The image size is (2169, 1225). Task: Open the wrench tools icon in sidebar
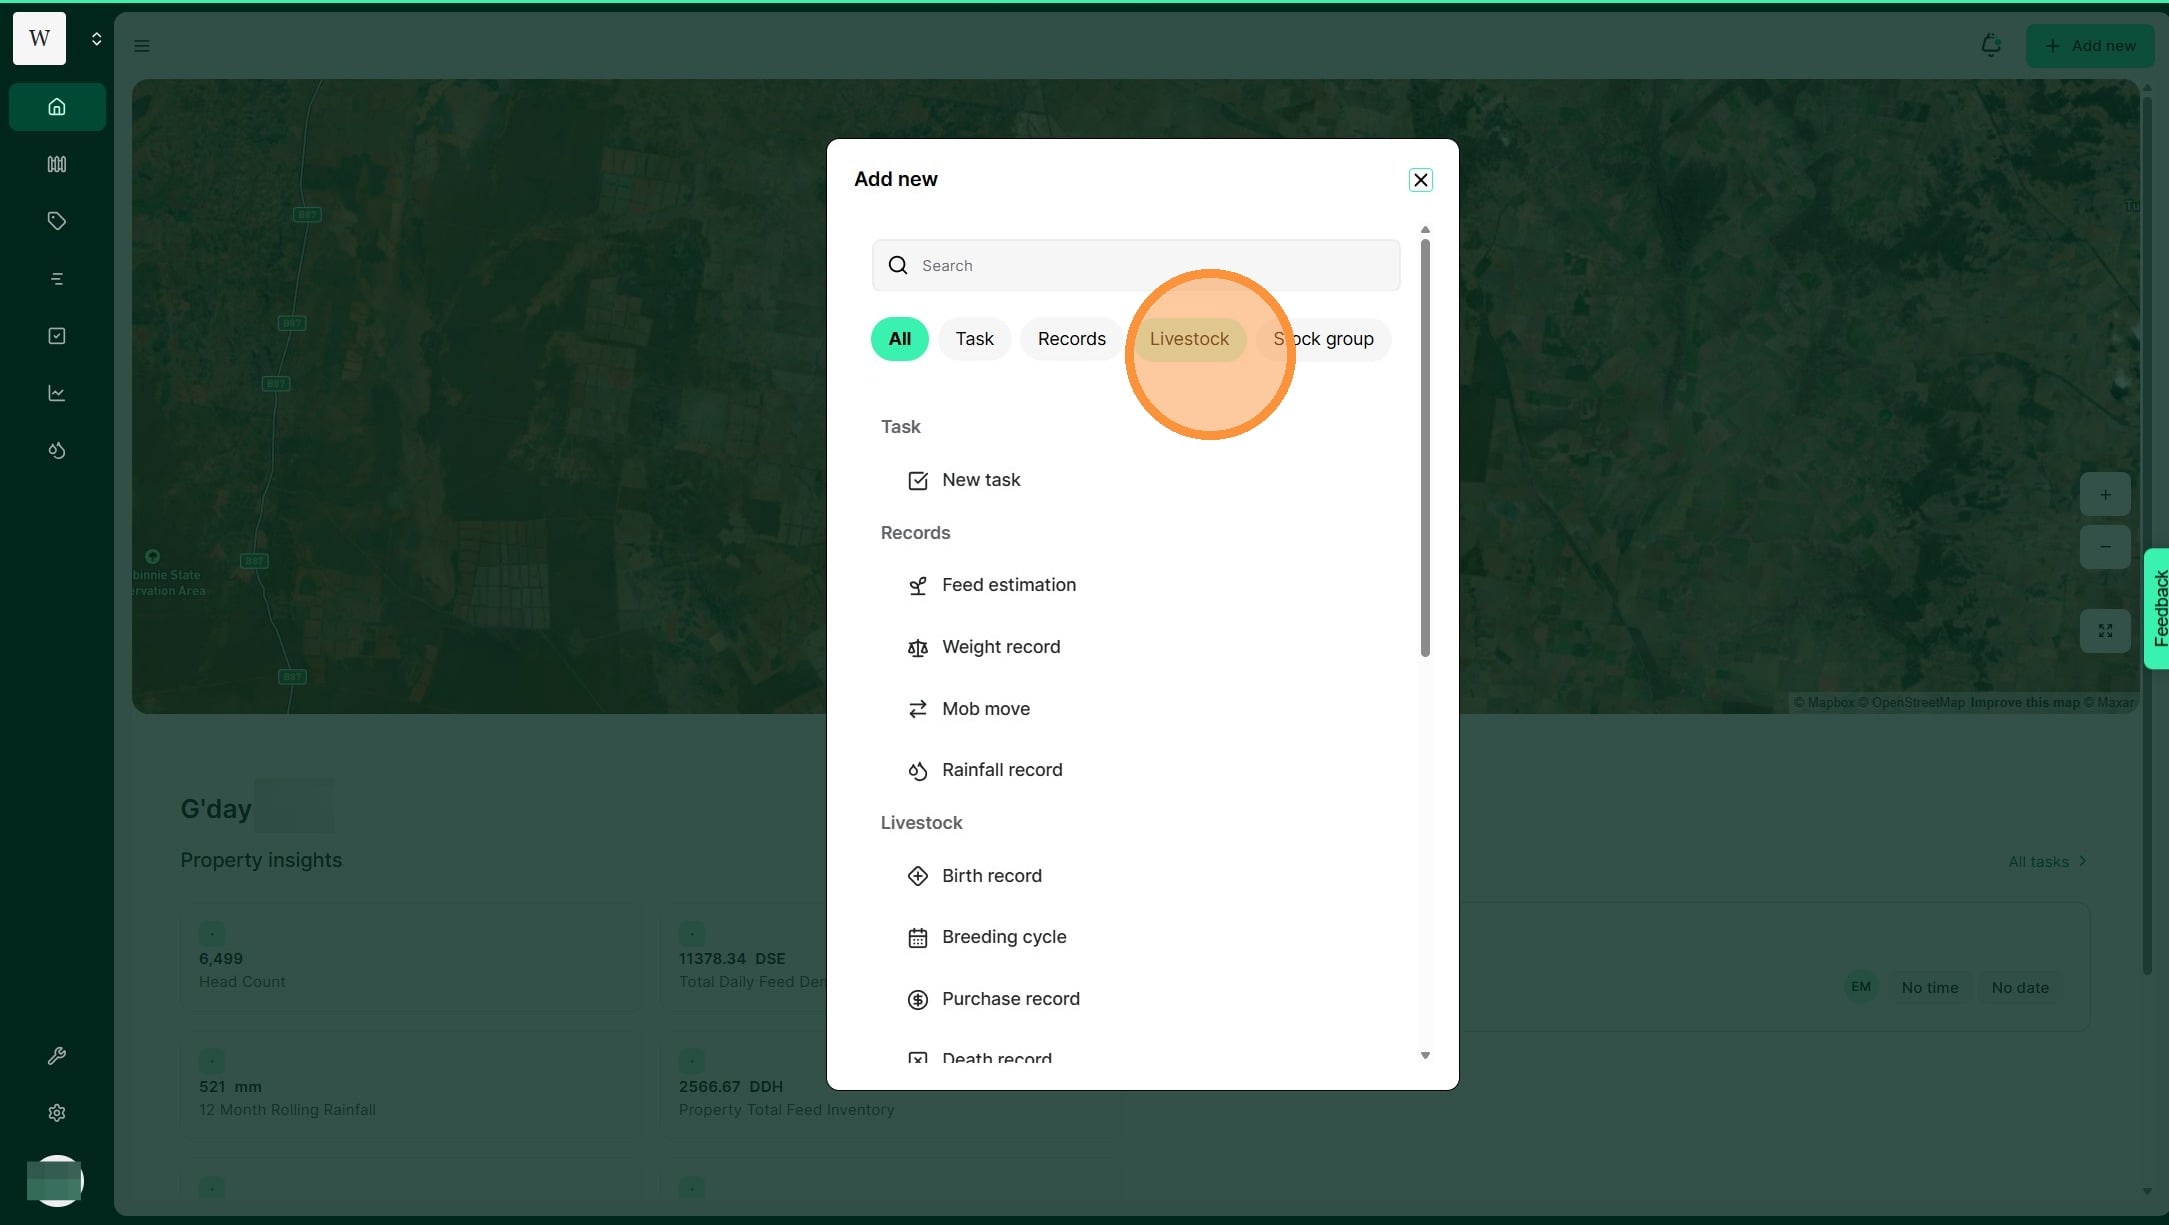[x=57, y=1056]
